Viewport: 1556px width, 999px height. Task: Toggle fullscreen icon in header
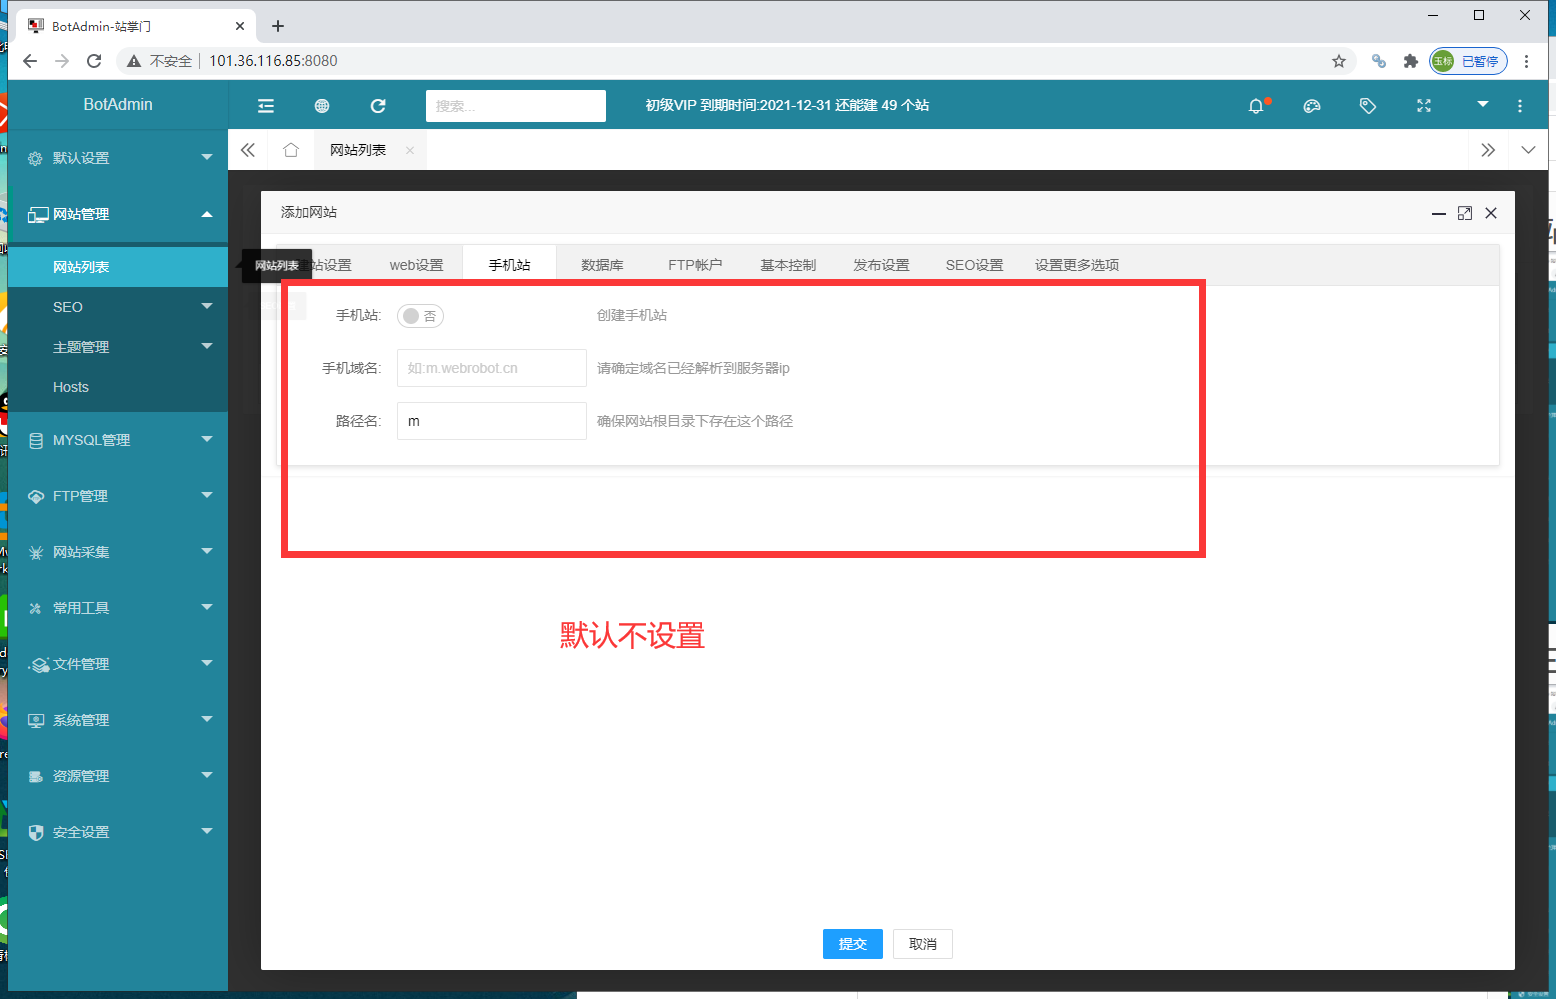pos(1424,106)
